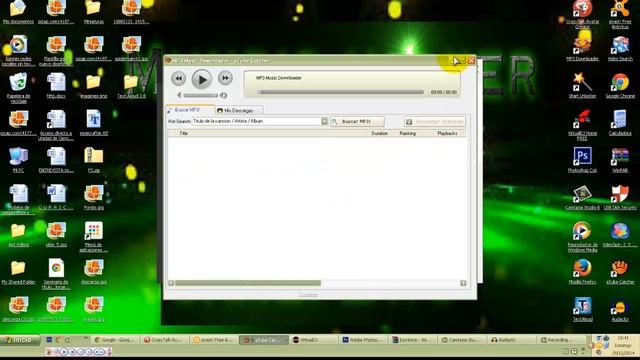Screen dimensions: 640x360
Task: Click the Update link at window bottom
Action: [x=308, y=295]
